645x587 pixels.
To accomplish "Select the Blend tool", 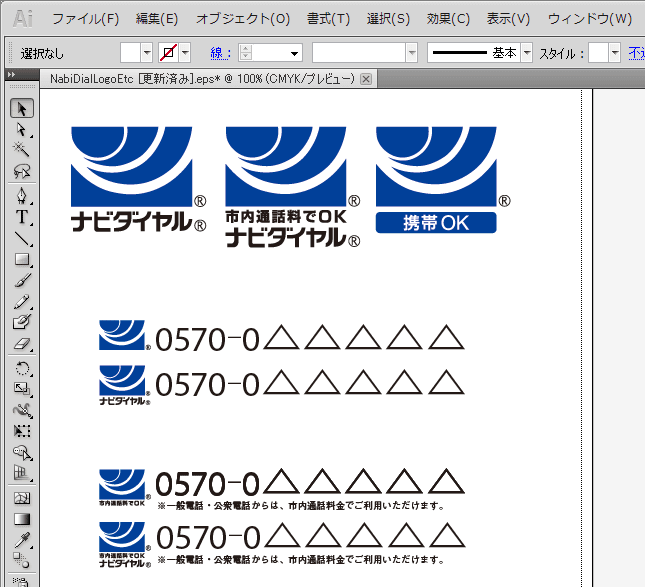I will click(x=22, y=561).
